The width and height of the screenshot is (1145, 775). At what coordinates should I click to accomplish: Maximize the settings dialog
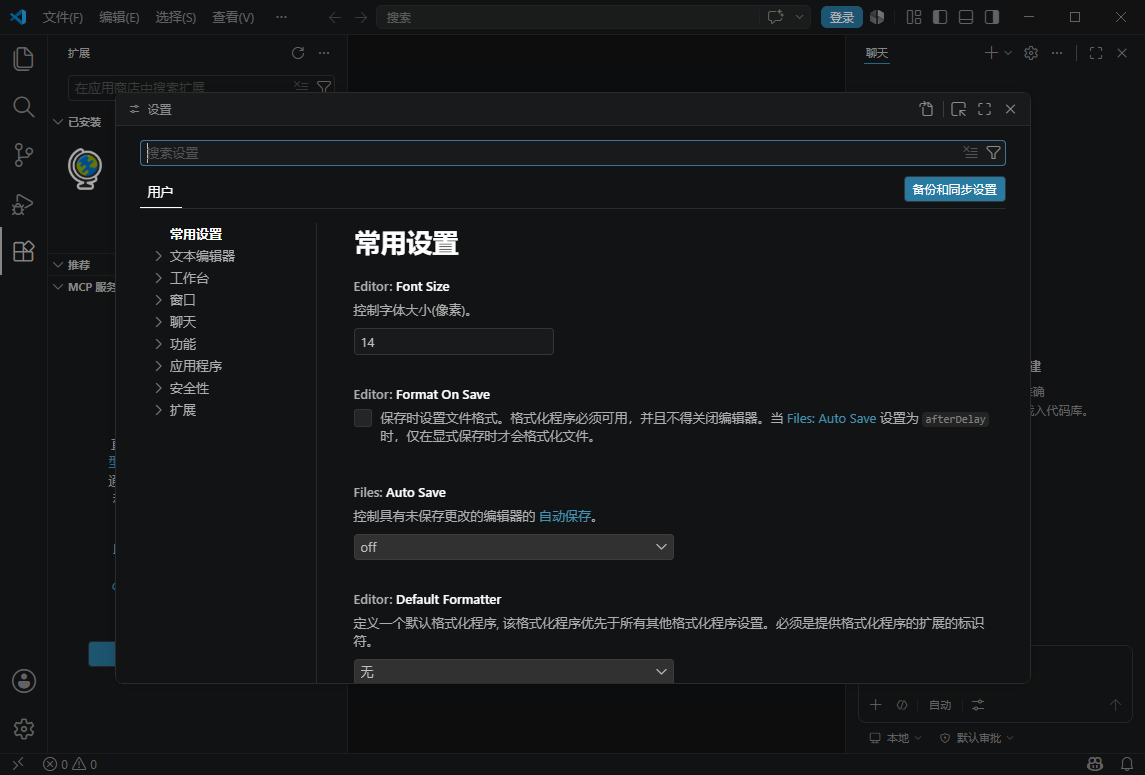[x=985, y=109]
